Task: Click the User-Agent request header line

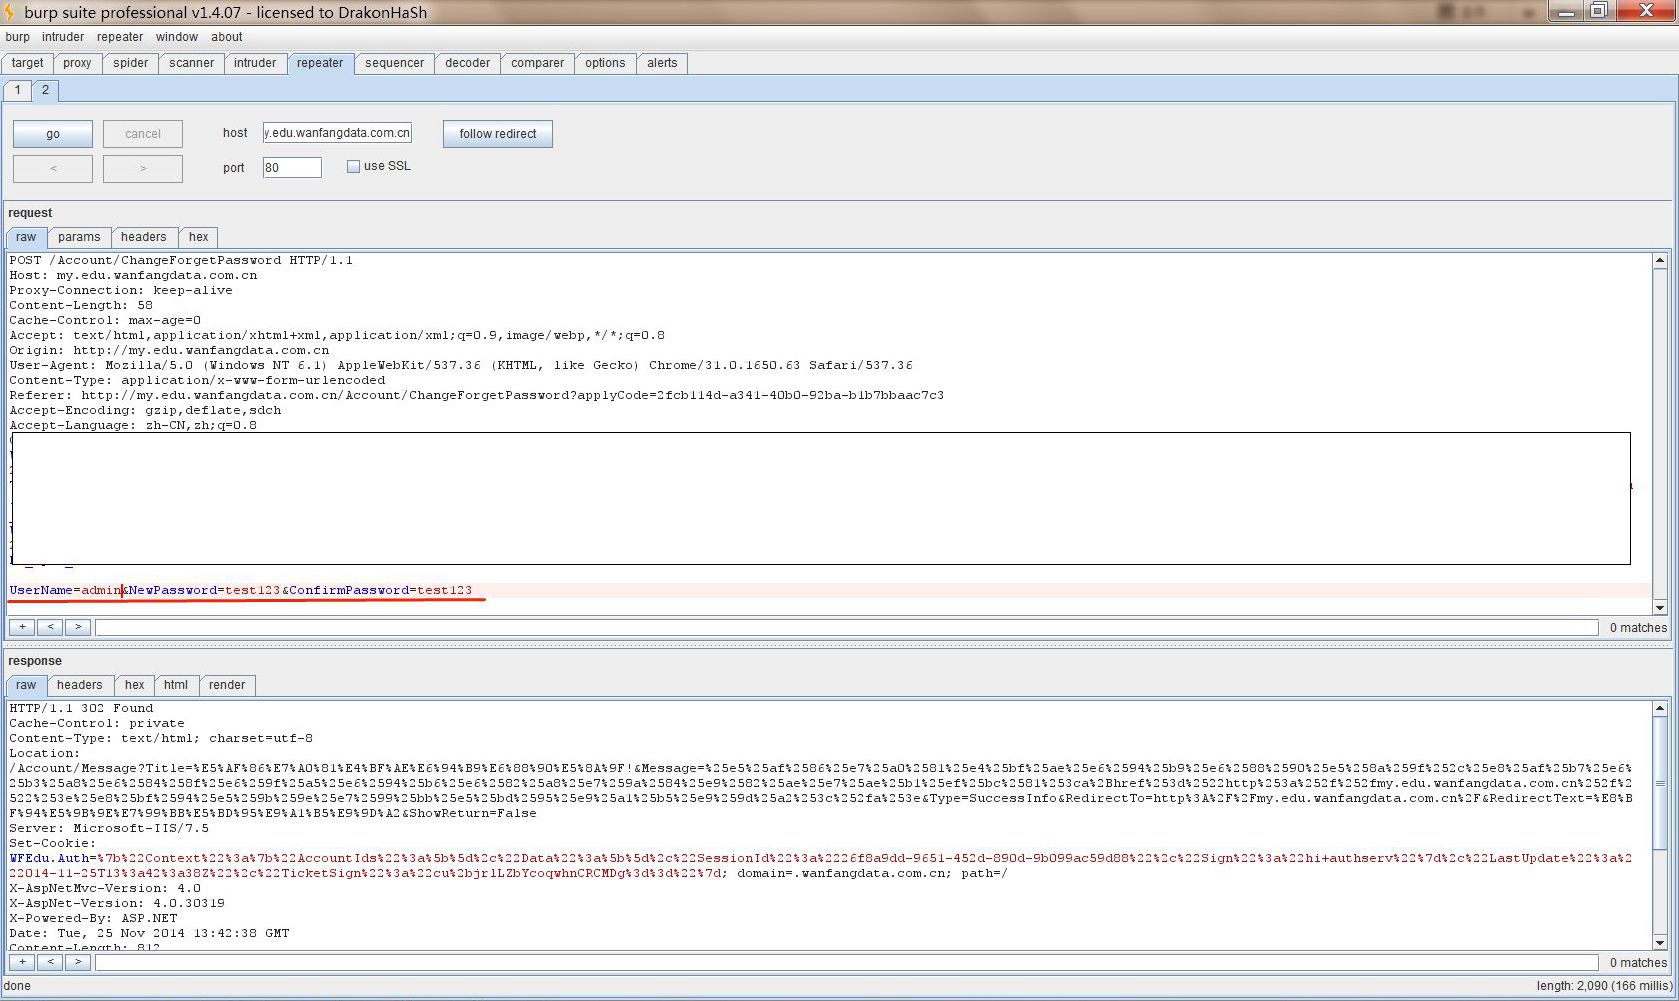Action: 461,365
